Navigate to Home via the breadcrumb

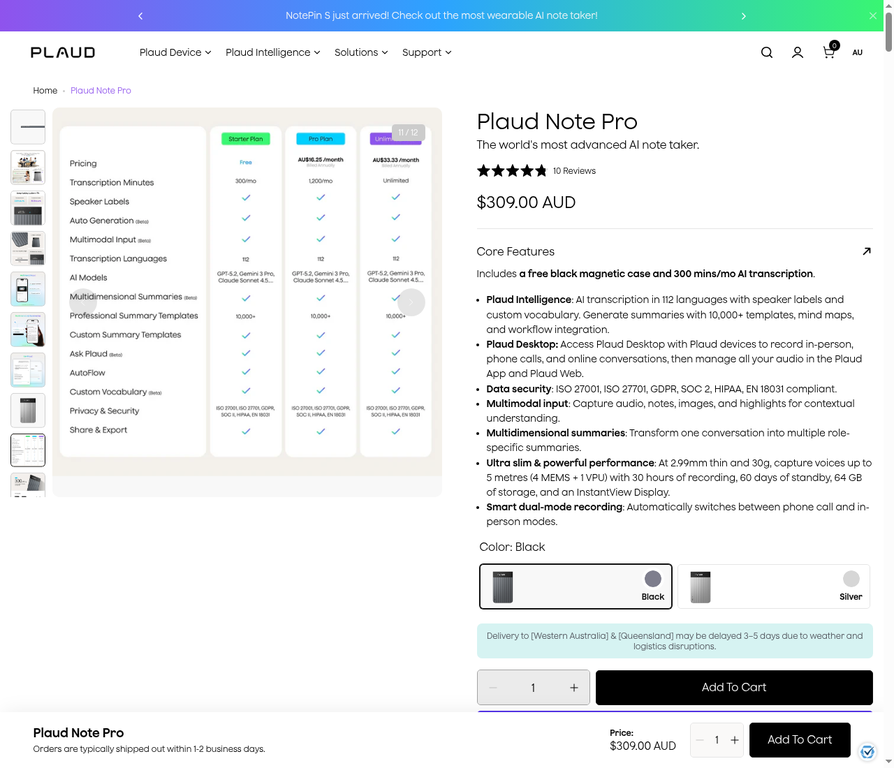45,90
